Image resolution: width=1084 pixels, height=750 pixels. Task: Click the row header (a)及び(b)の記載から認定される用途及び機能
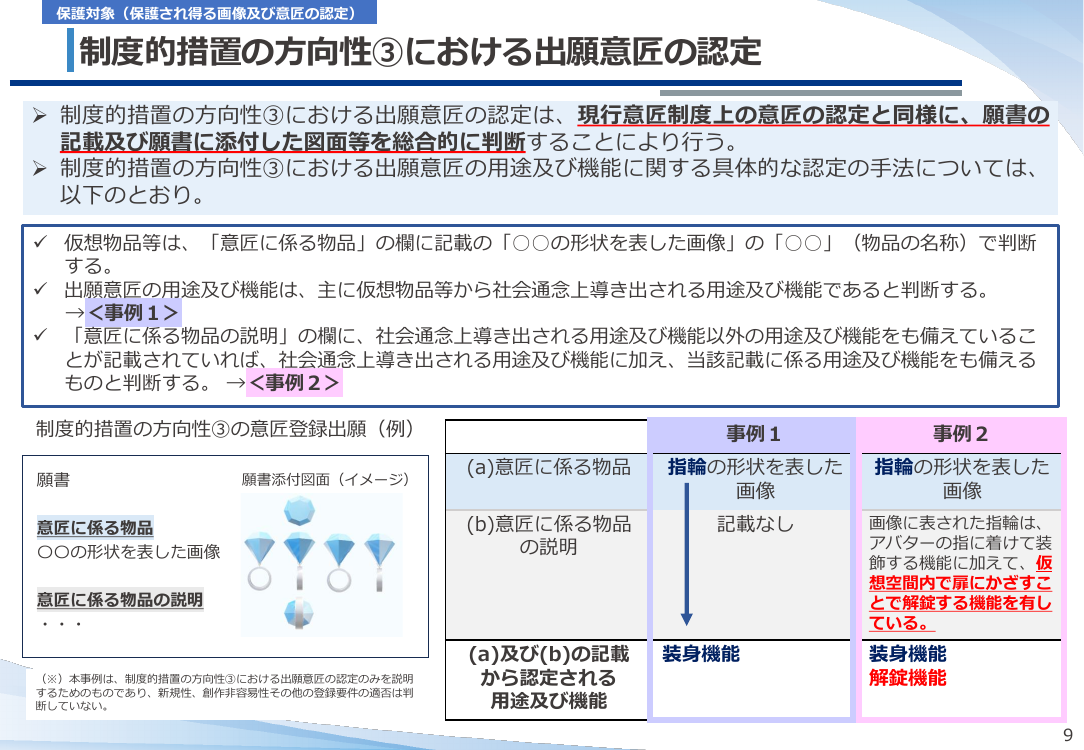point(548,677)
